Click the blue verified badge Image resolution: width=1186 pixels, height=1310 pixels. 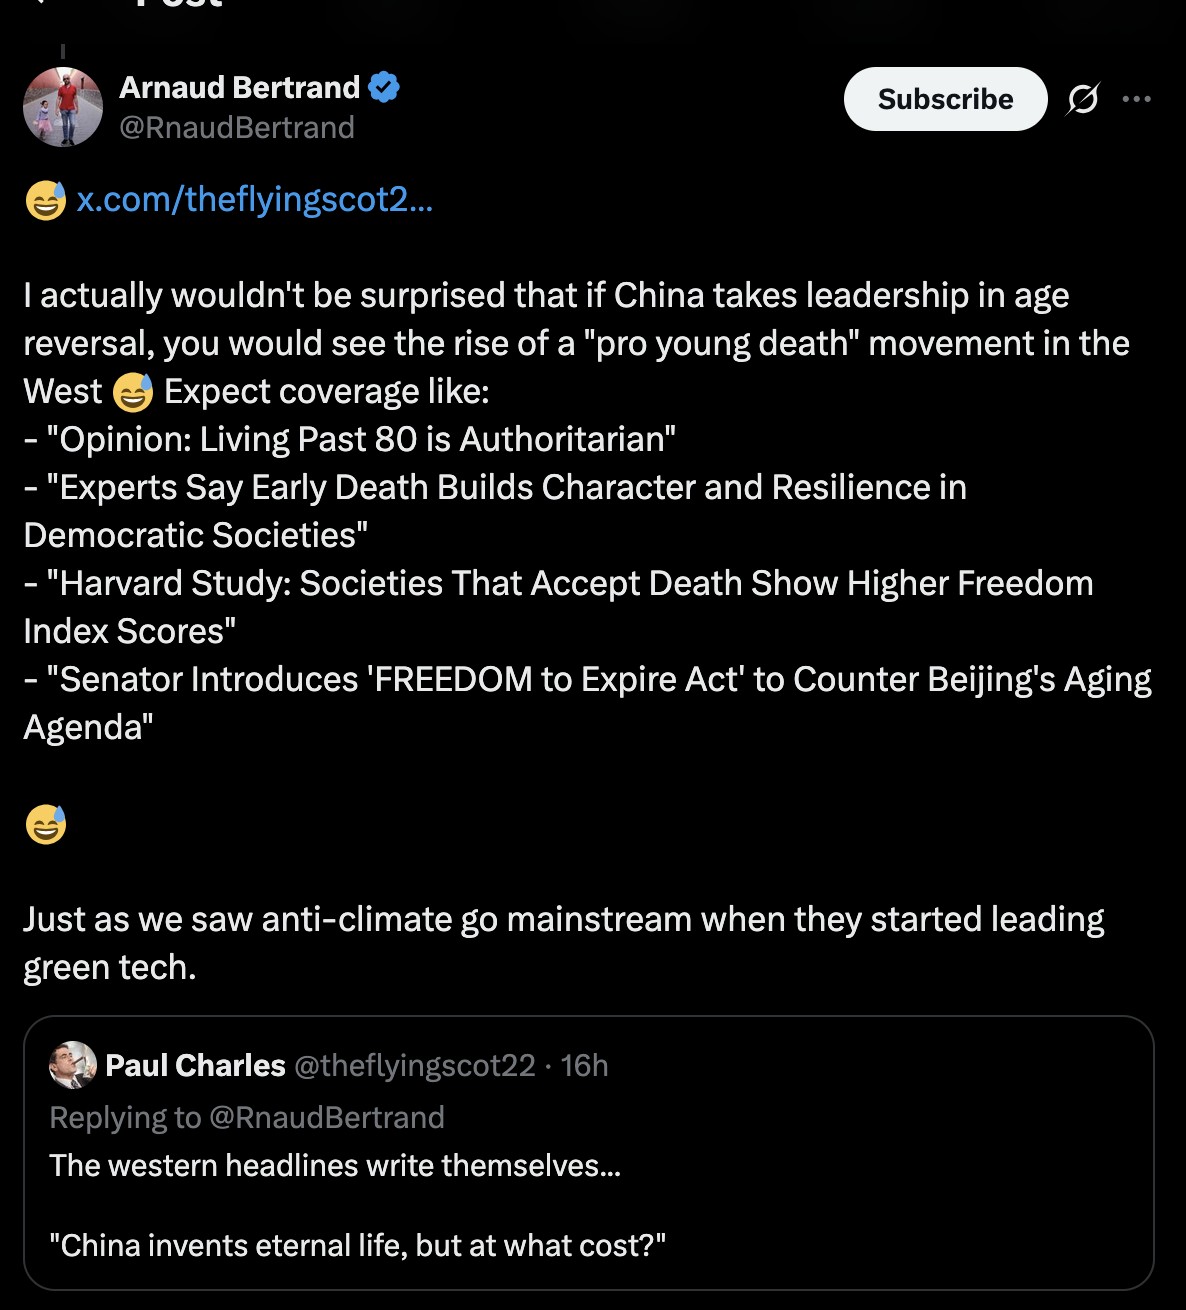click(385, 88)
